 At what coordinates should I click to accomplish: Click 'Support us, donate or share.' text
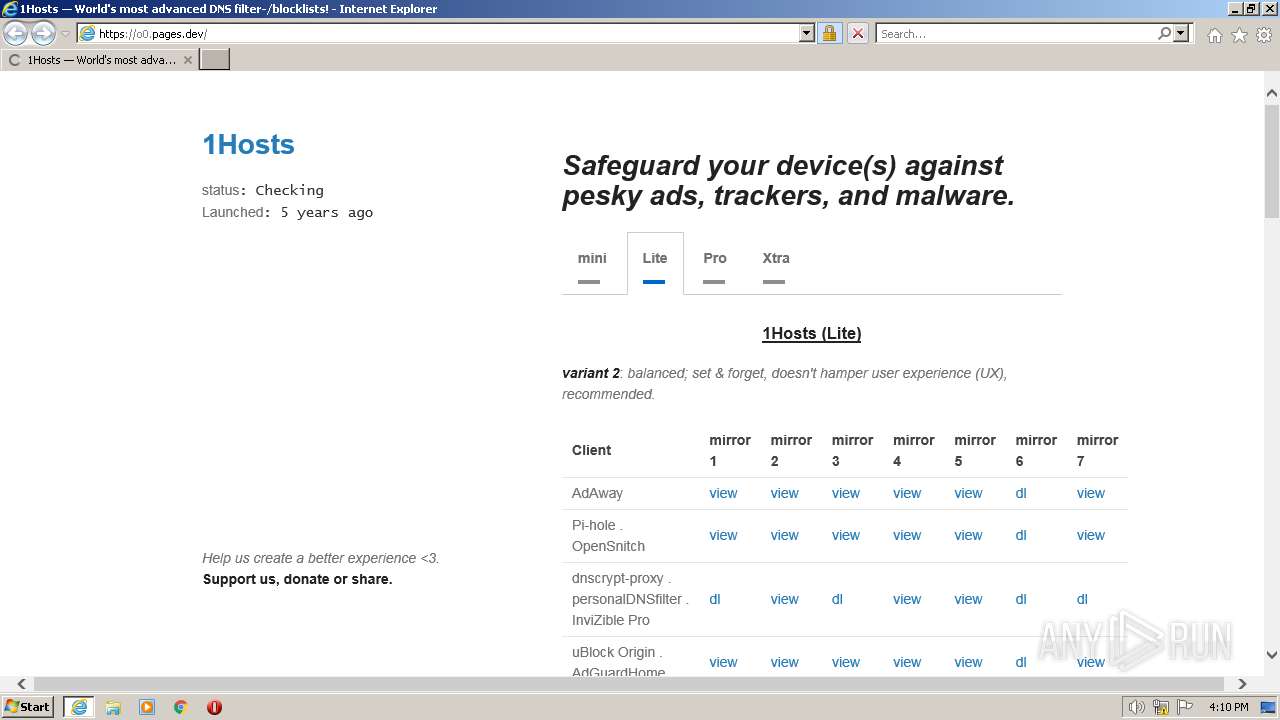[297, 579]
